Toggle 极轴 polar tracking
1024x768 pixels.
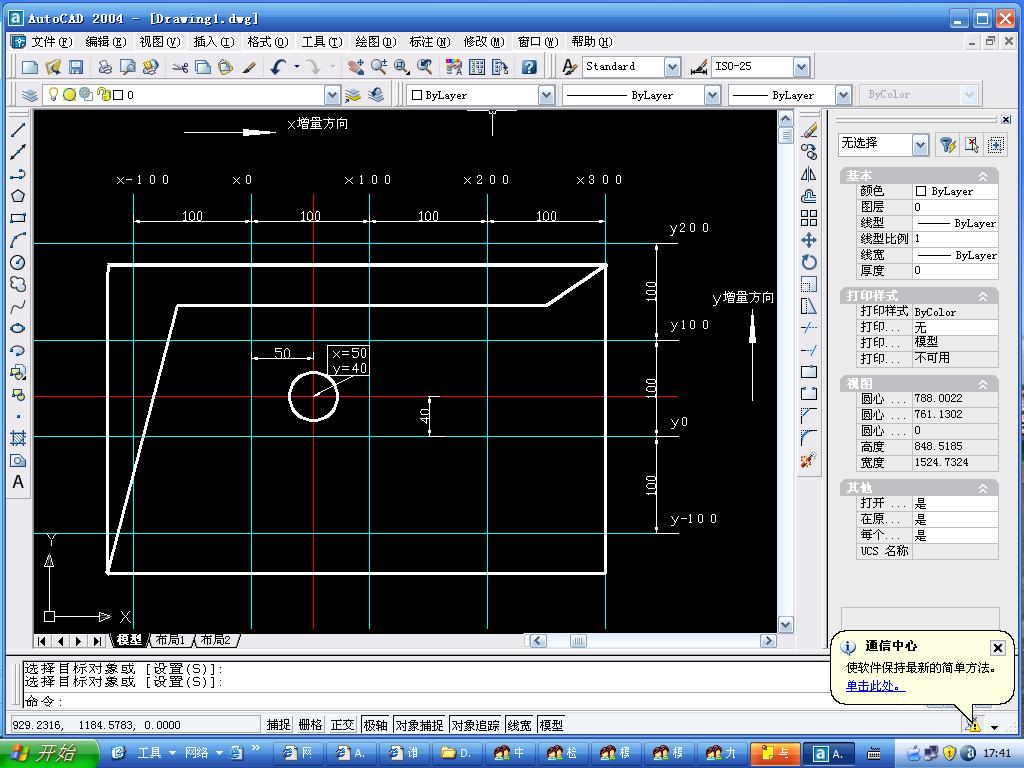(376, 725)
